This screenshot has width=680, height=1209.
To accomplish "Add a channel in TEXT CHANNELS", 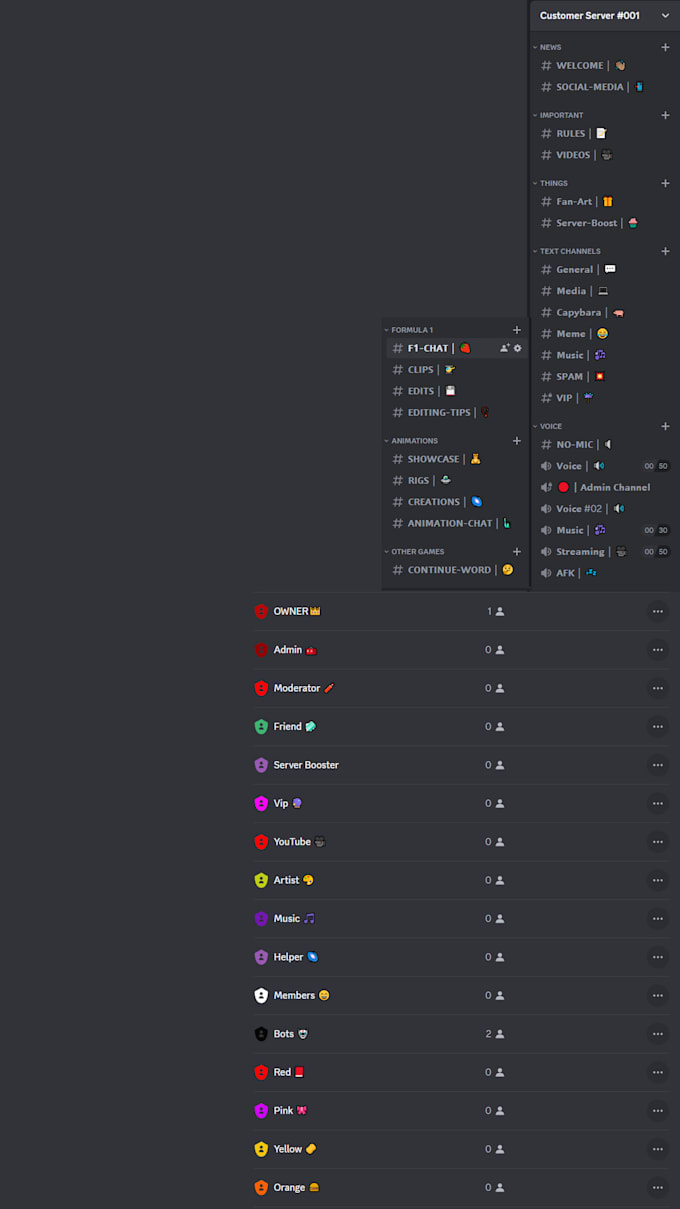I will coord(667,250).
